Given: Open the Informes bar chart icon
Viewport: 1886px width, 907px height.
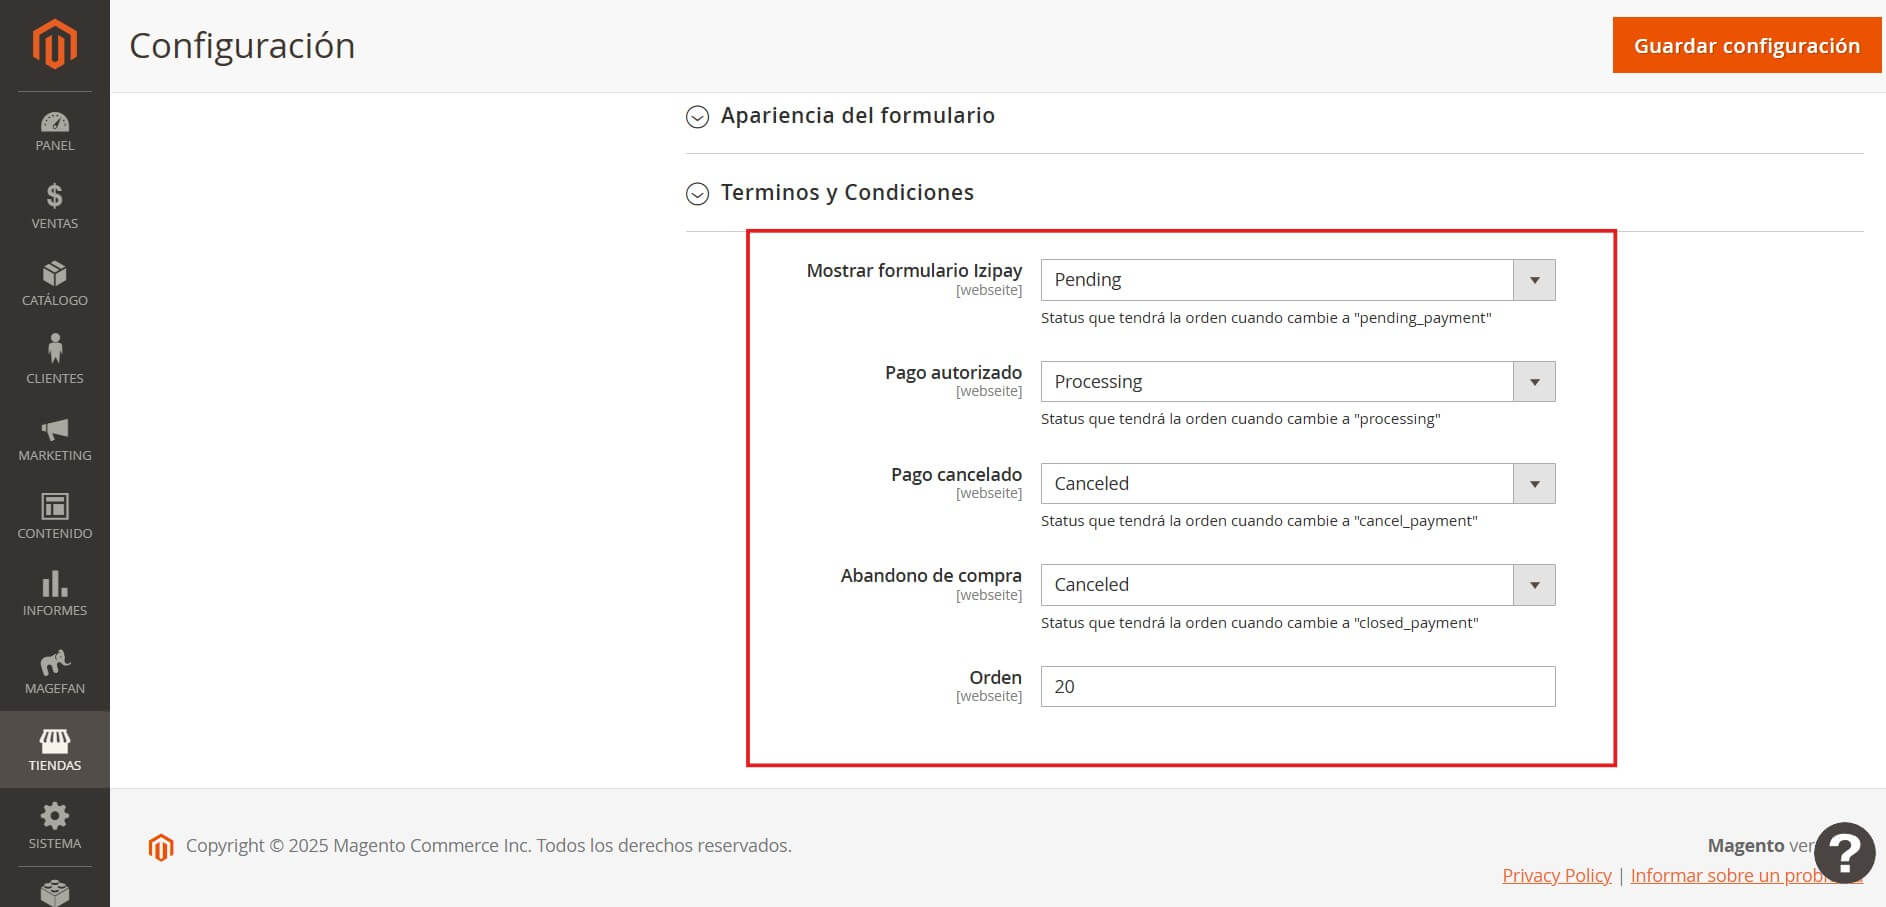Looking at the screenshot, I should click(54, 584).
